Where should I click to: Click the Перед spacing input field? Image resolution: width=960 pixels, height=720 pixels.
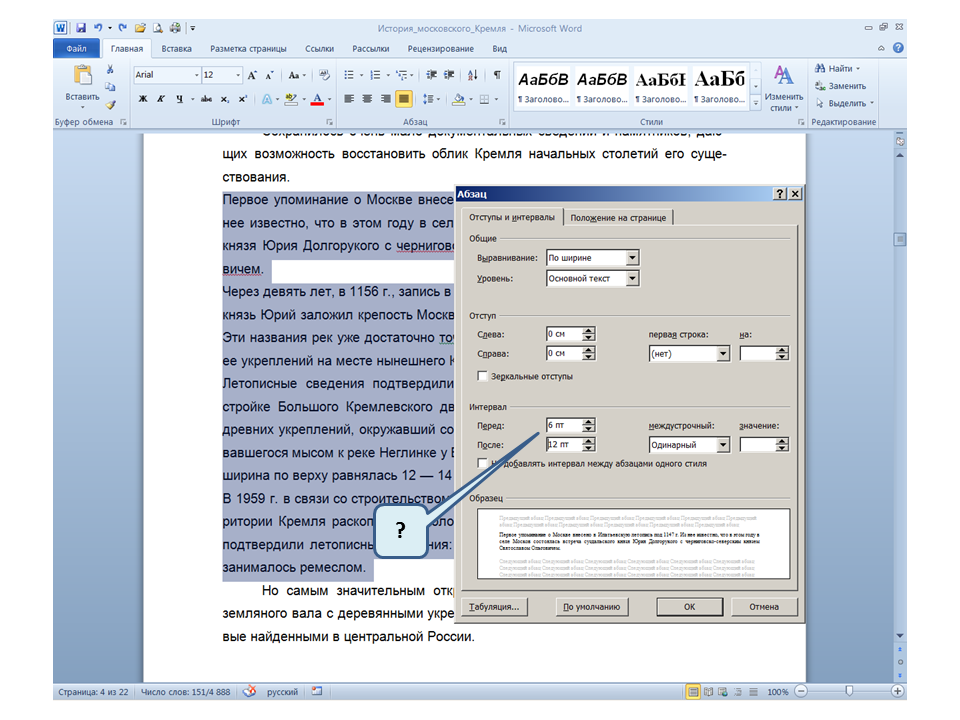(564, 426)
